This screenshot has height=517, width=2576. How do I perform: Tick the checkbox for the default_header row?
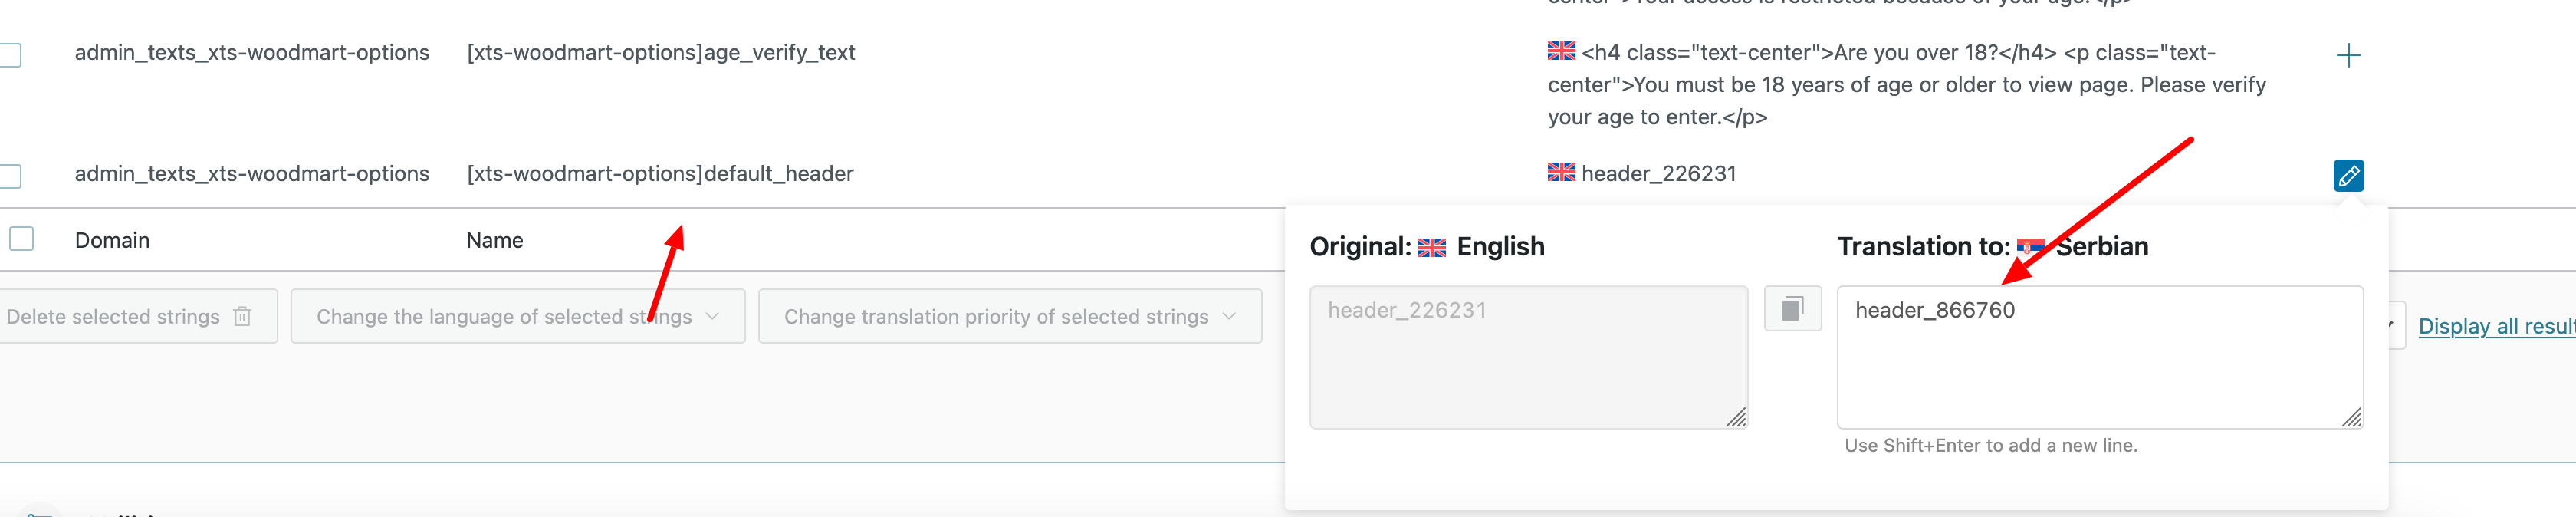point(10,176)
